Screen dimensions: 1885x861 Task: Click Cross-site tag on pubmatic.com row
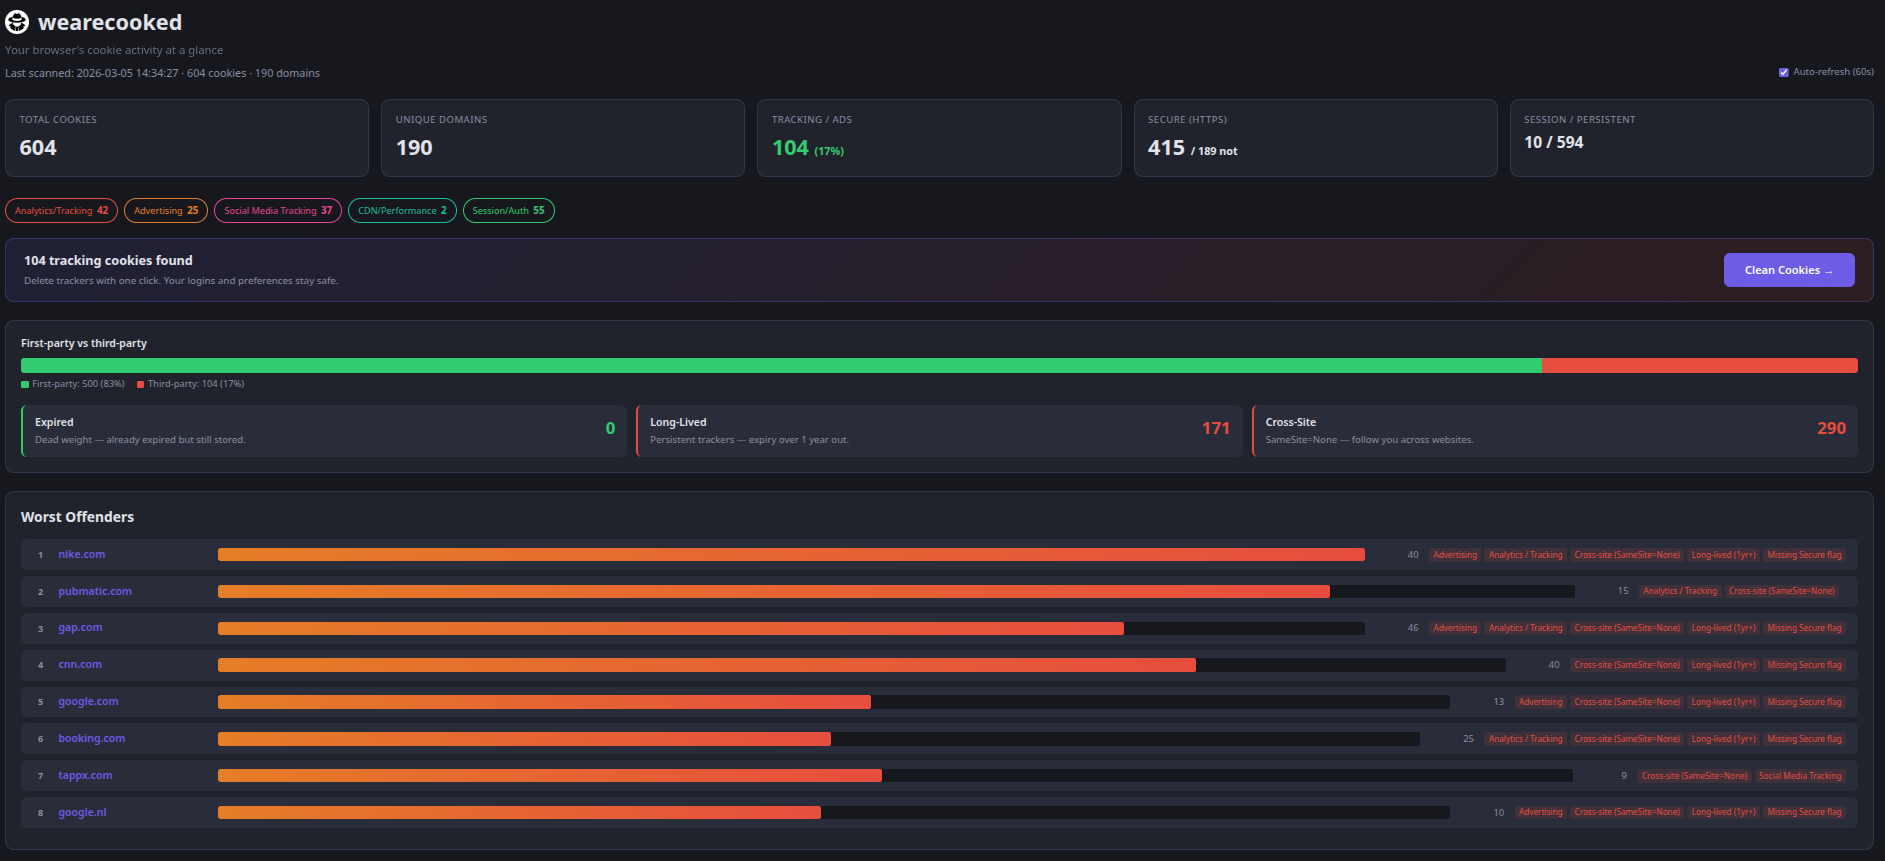(x=1782, y=591)
